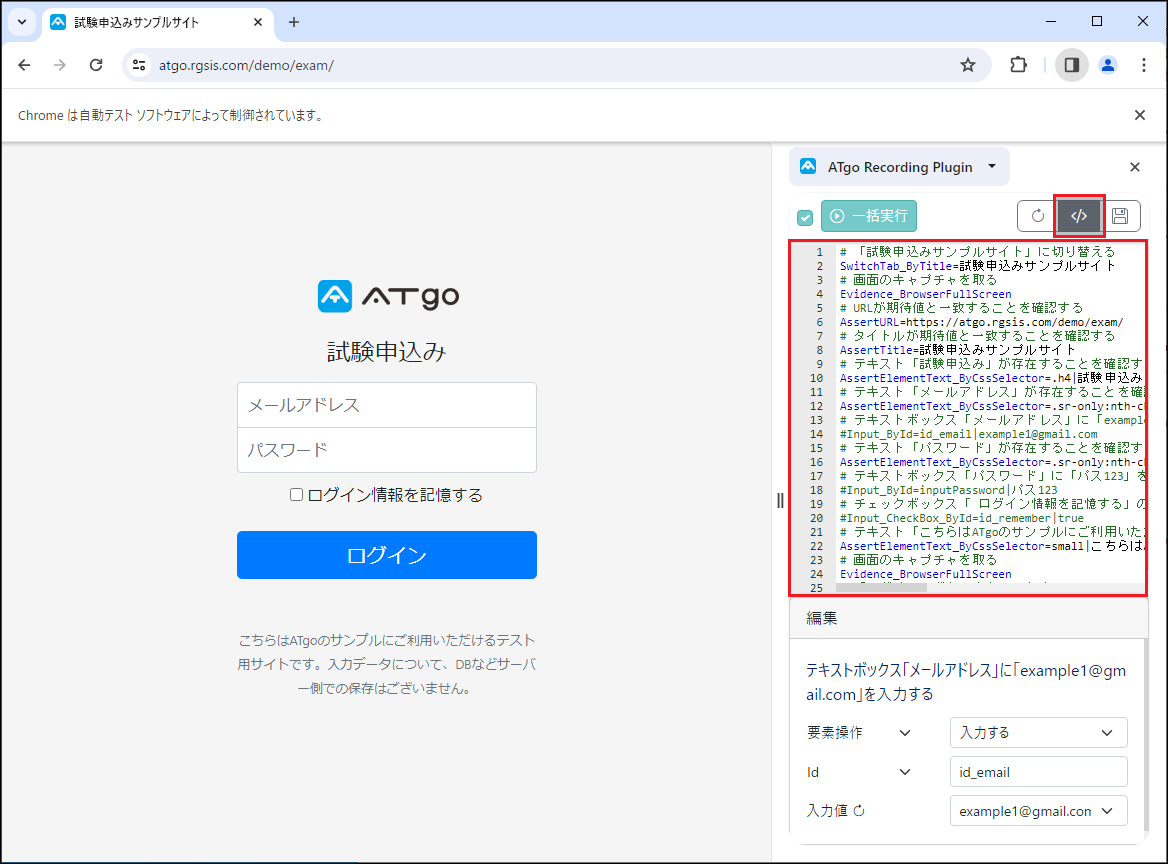Bookmark the page via the star icon

coord(967,64)
